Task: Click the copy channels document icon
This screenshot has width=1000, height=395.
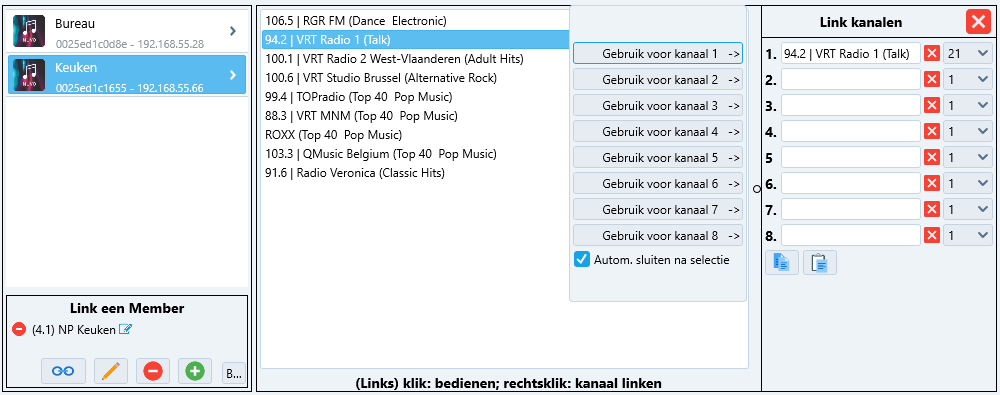Action: tap(781, 263)
